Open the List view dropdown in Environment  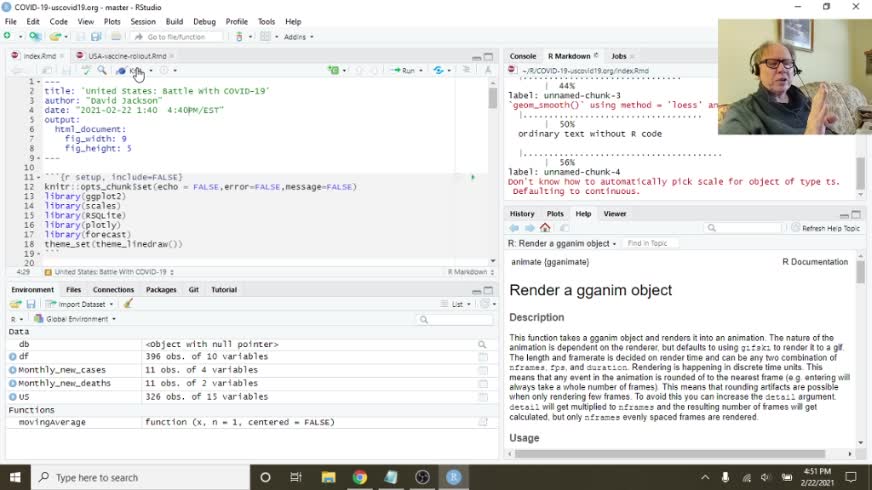(x=455, y=304)
